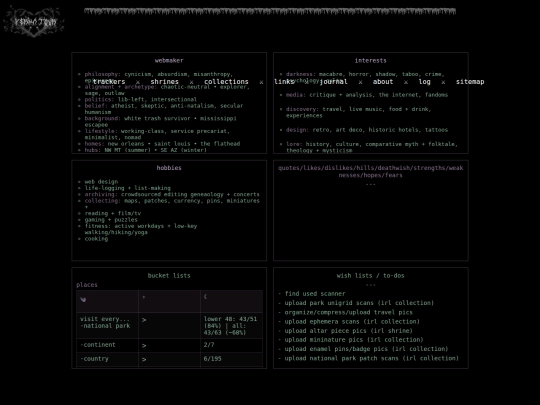Select the 'fitness: active workdays' line
Screen dimensions: 540x405
point(141,229)
